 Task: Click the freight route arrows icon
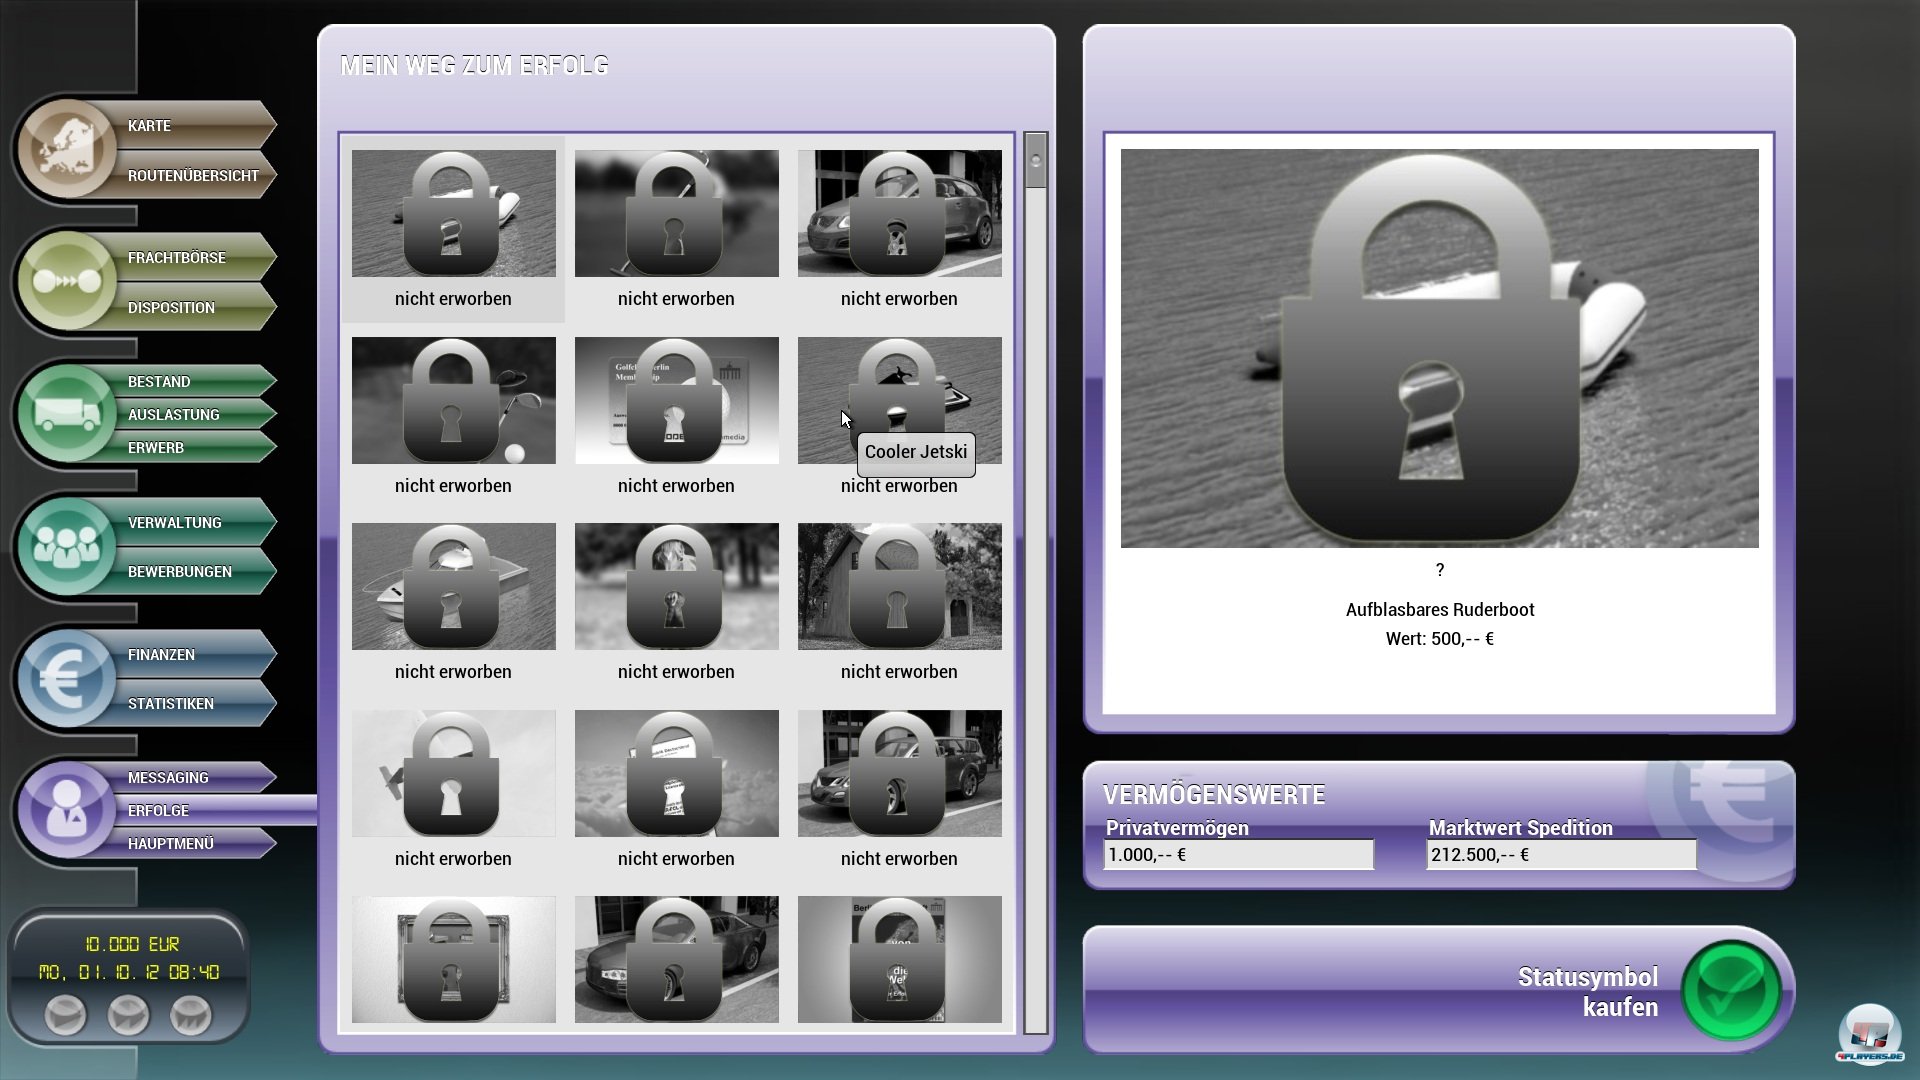point(67,282)
